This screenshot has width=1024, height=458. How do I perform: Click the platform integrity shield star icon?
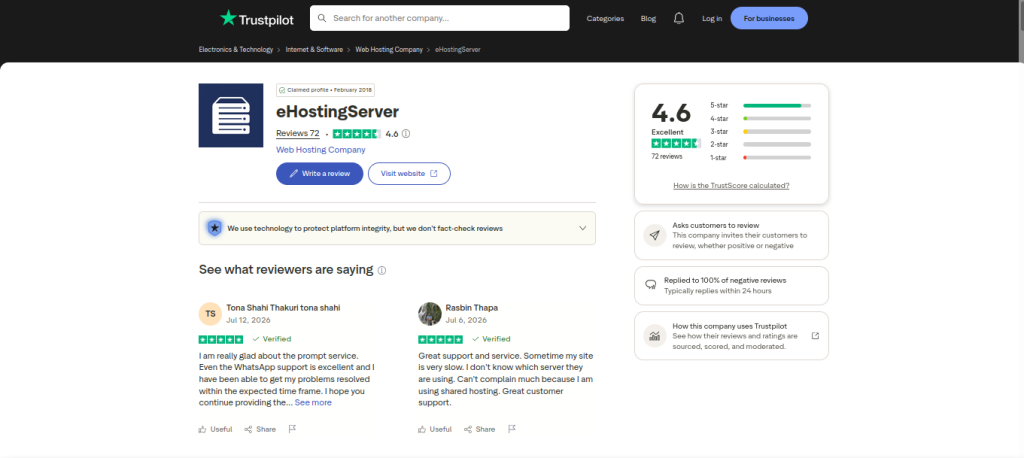[x=214, y=228]
